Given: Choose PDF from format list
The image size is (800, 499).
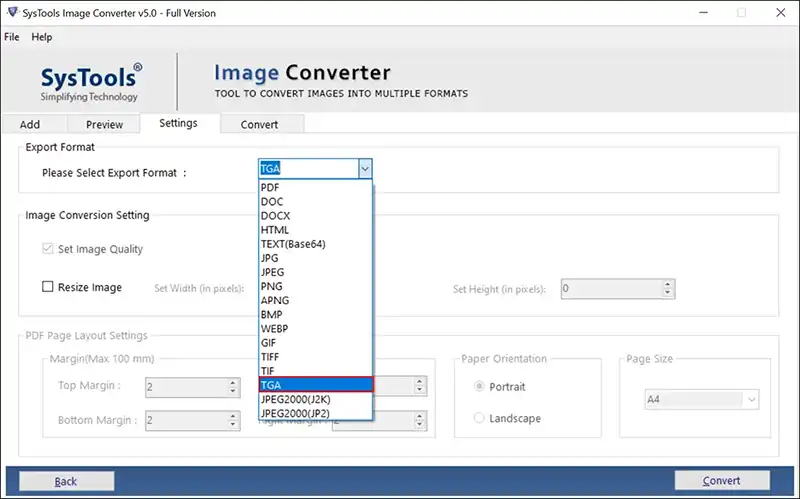Looking at the screenshot, I should [x=315, y=187].
